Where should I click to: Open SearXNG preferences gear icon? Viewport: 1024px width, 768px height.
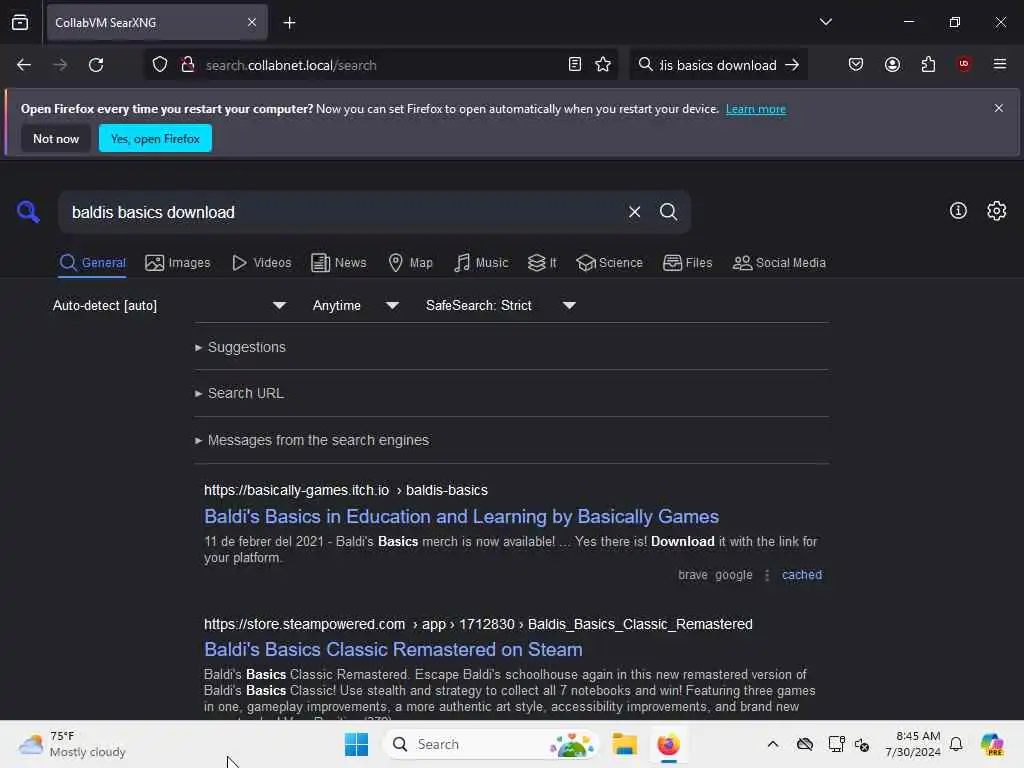pos(996,211)
